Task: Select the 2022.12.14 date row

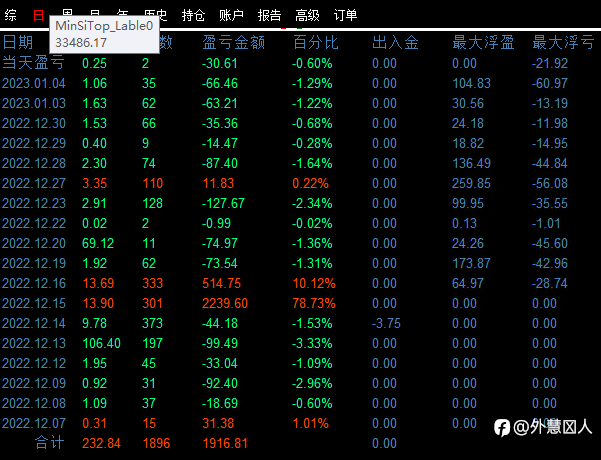Action: [x=34, y=323]
